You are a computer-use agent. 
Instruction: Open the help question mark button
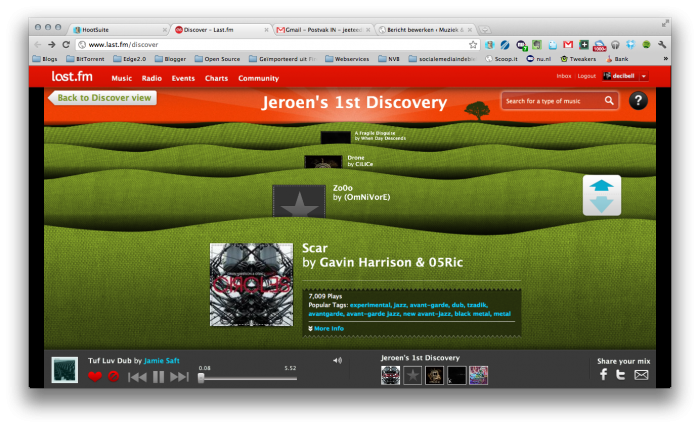[638, 100]
